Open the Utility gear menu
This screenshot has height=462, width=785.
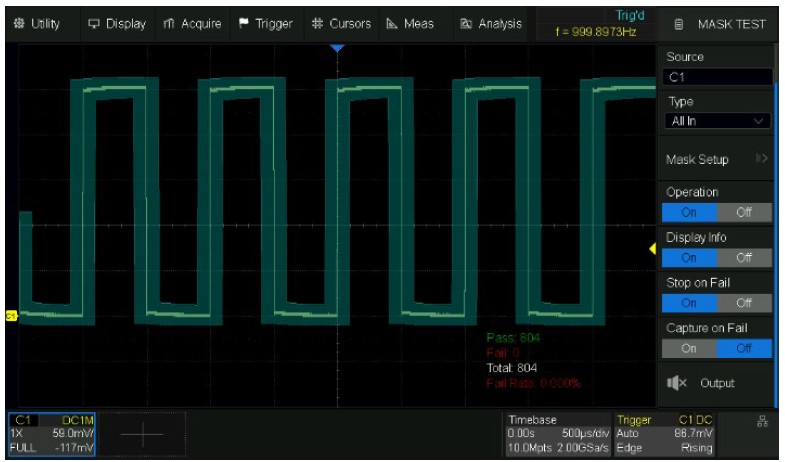tap(36, 24)
